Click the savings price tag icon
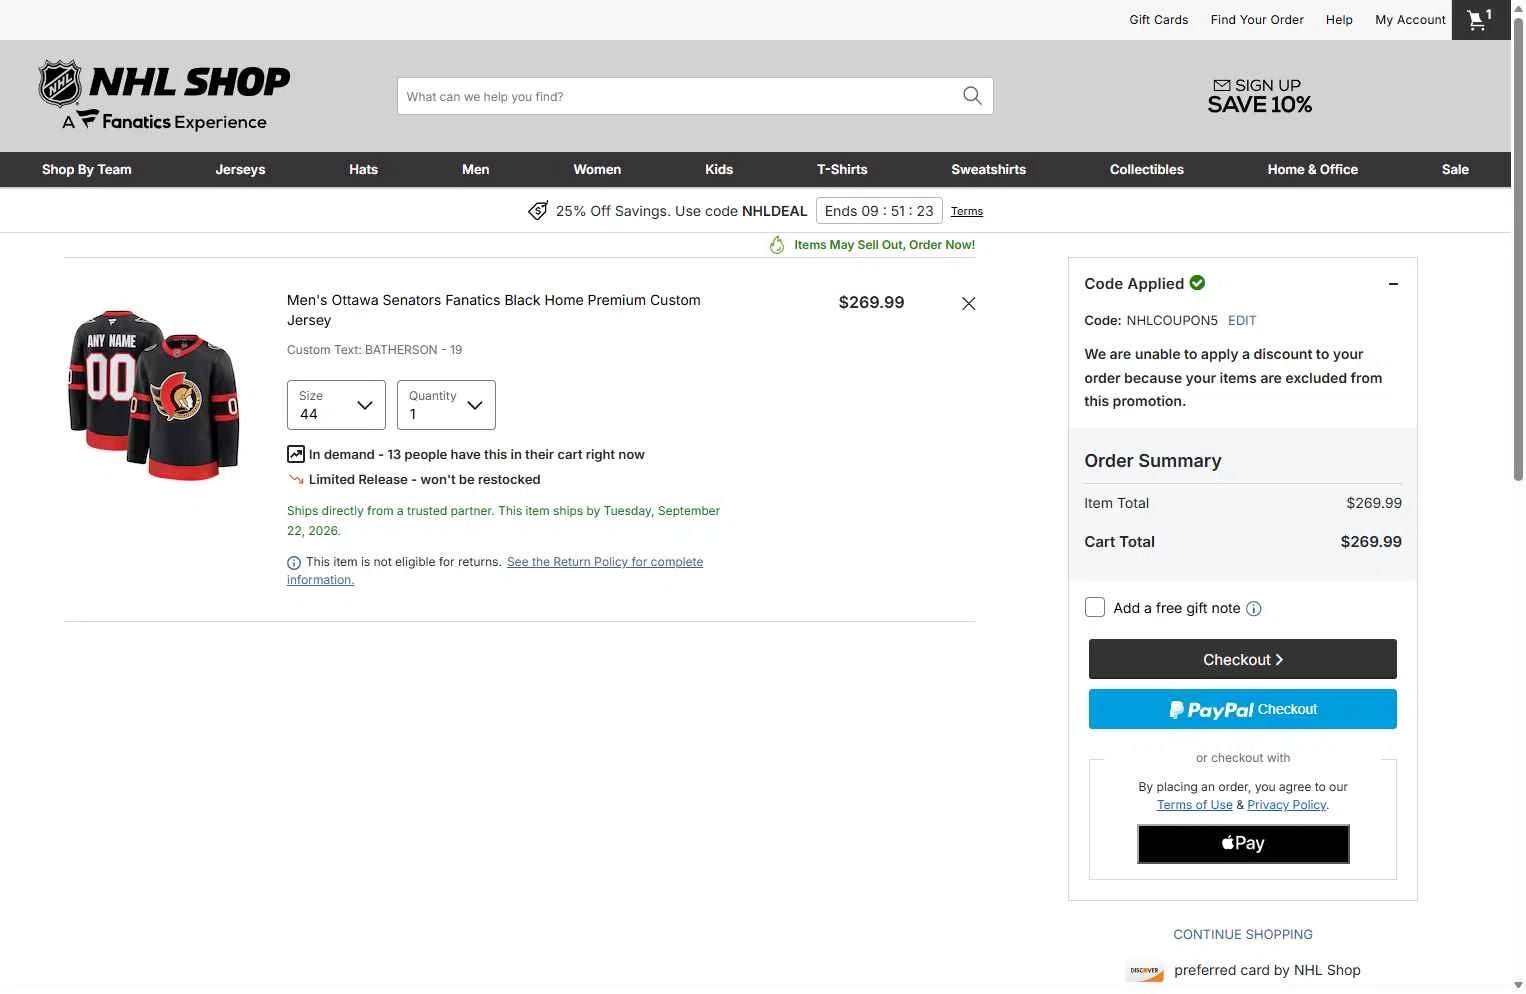This screenshot has height=994, width=1526. point(538,211)
